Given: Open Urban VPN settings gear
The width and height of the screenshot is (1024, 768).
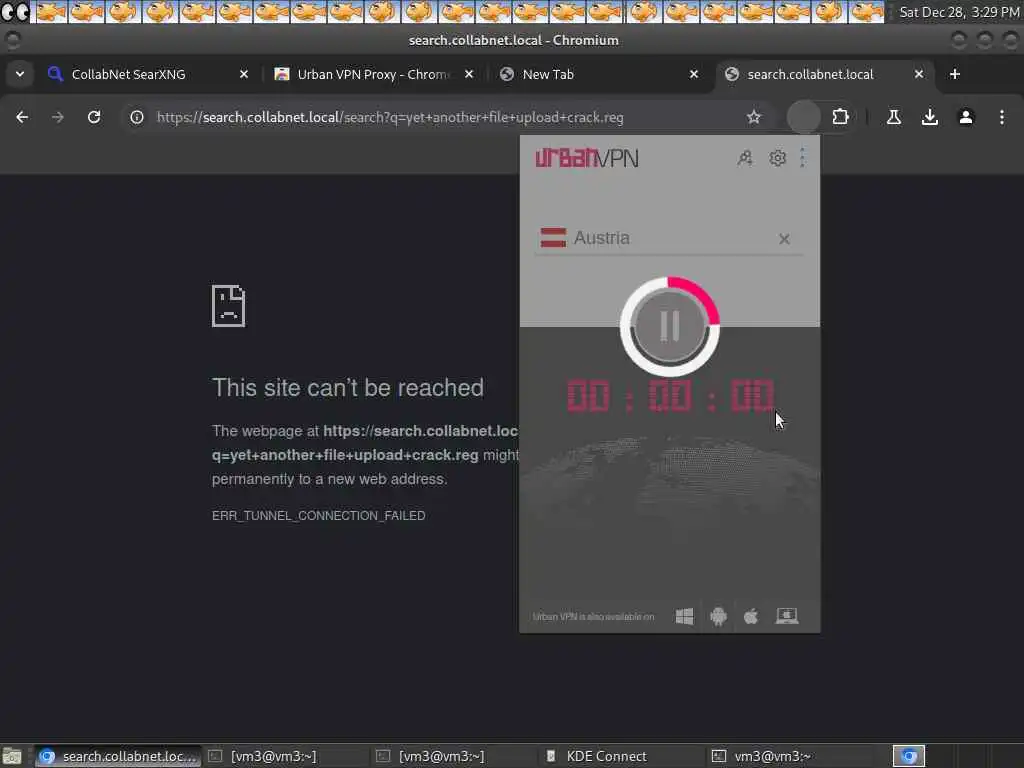Looking at the screenshot, I should [x=777, y=158].
